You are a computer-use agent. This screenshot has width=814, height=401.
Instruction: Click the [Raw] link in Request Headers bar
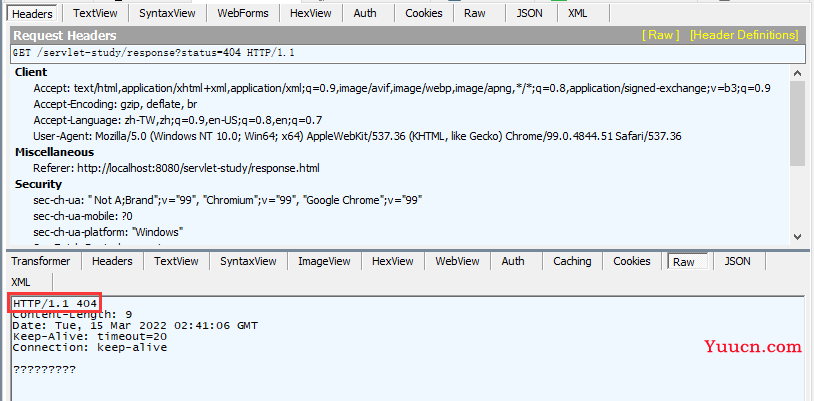tap(660, 35)
